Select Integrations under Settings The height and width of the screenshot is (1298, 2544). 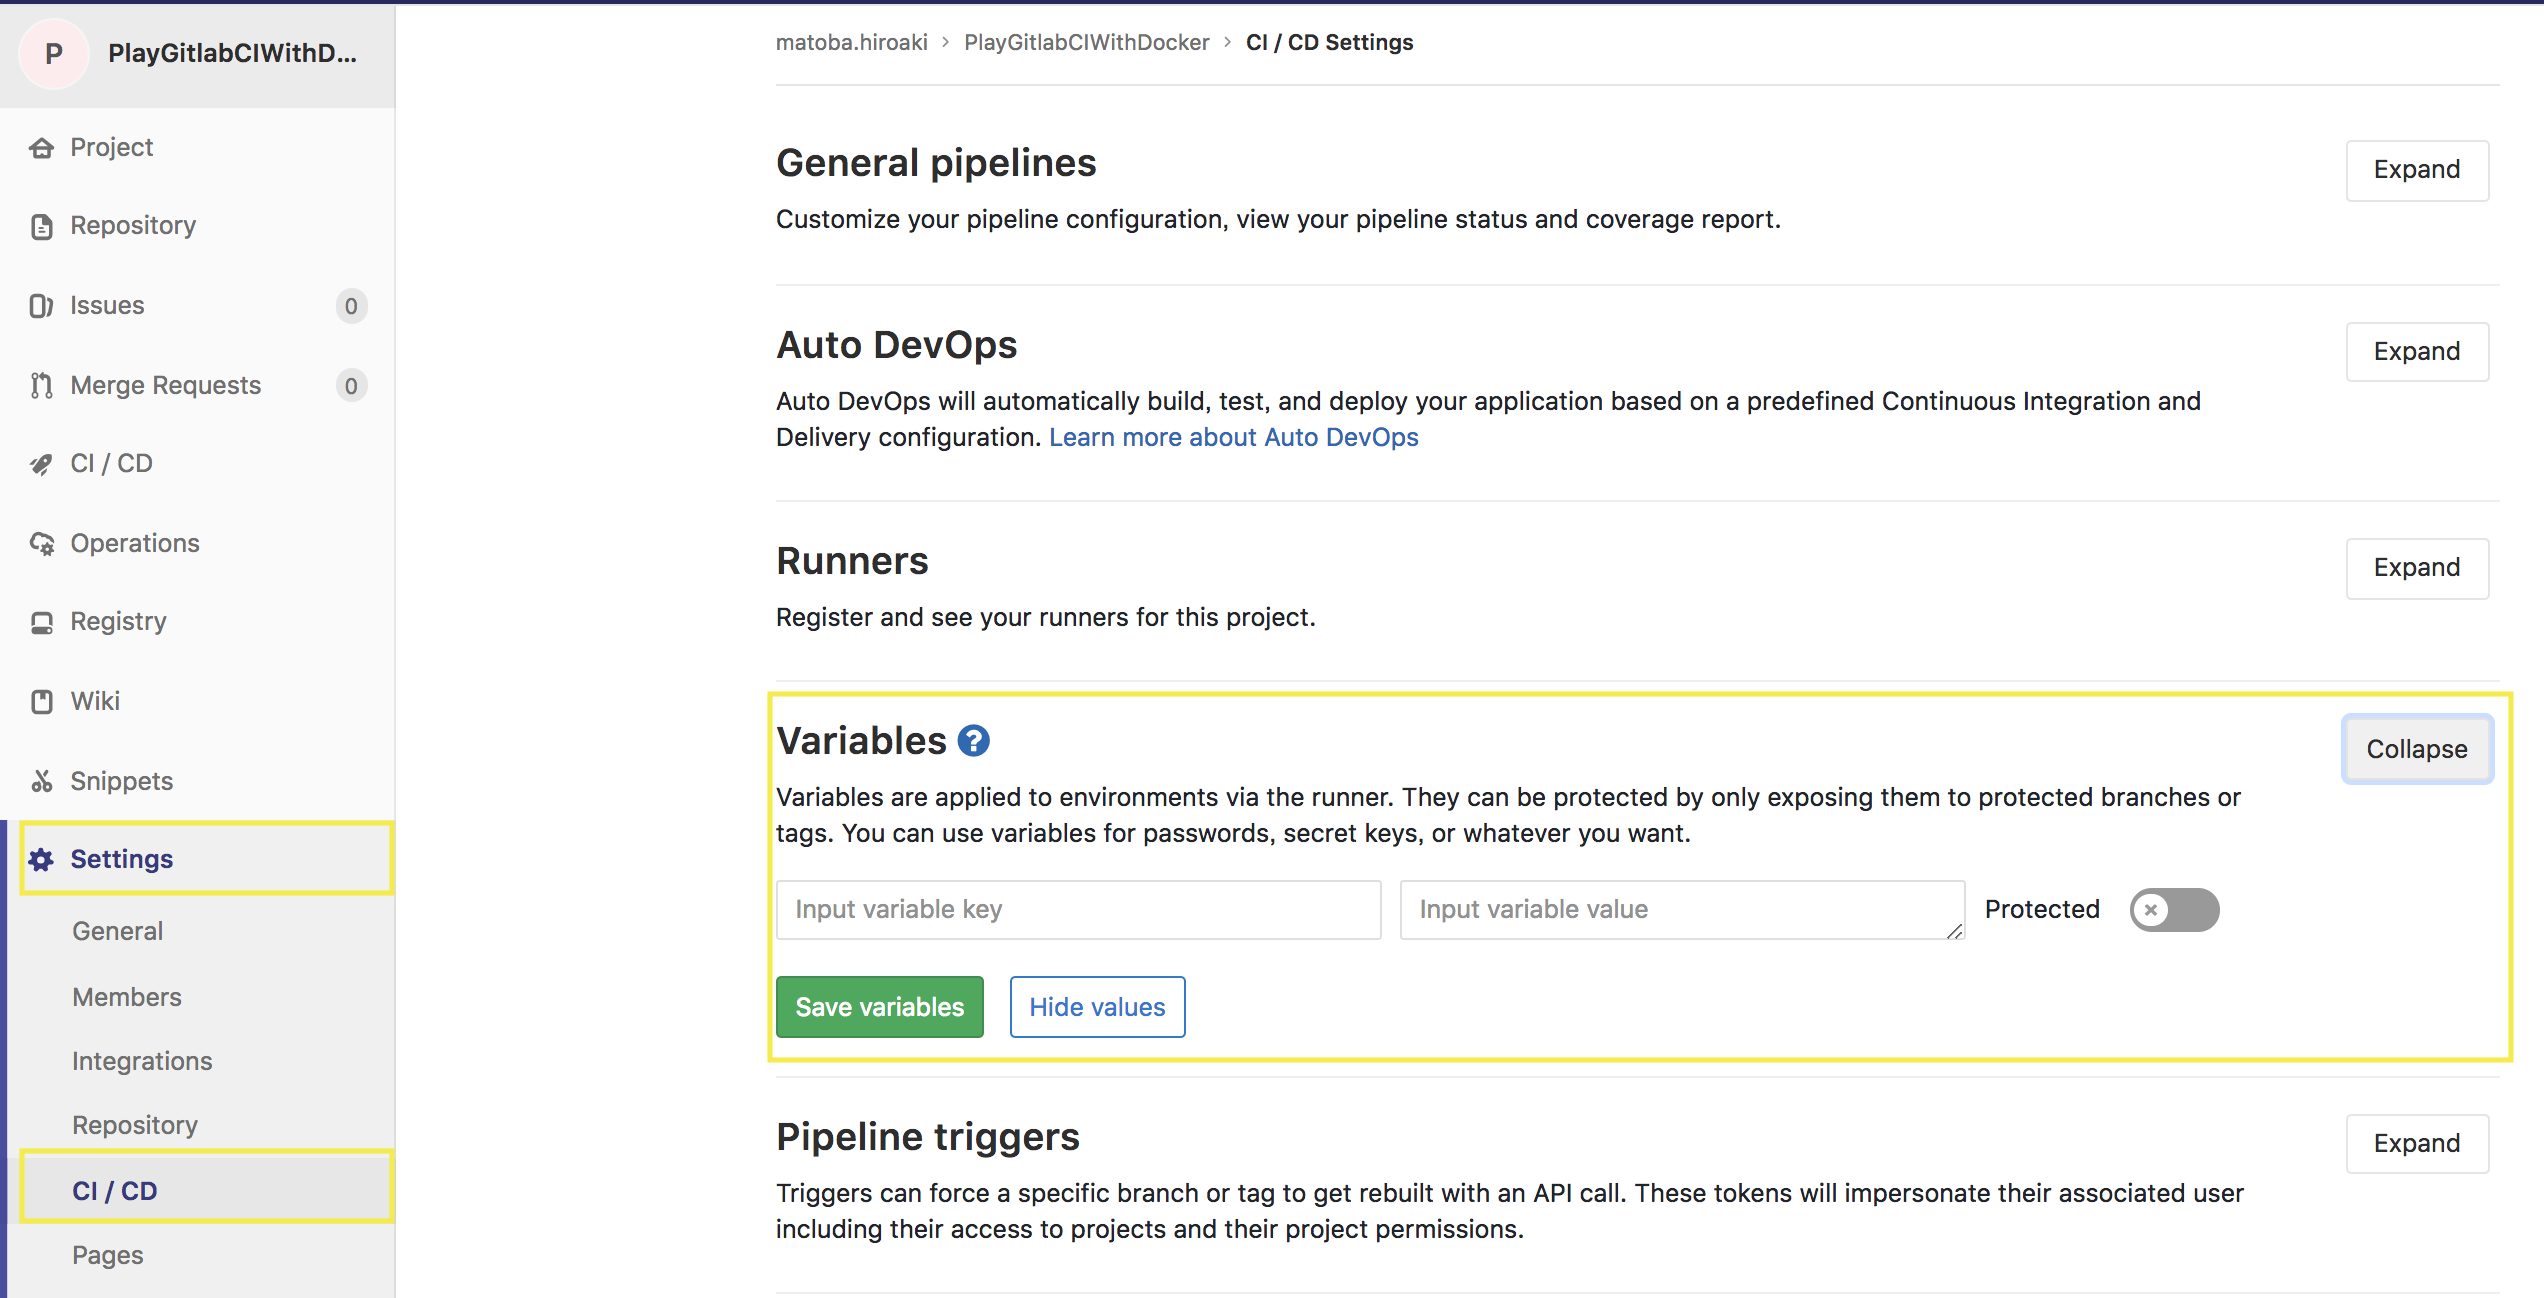point(142,1061)
